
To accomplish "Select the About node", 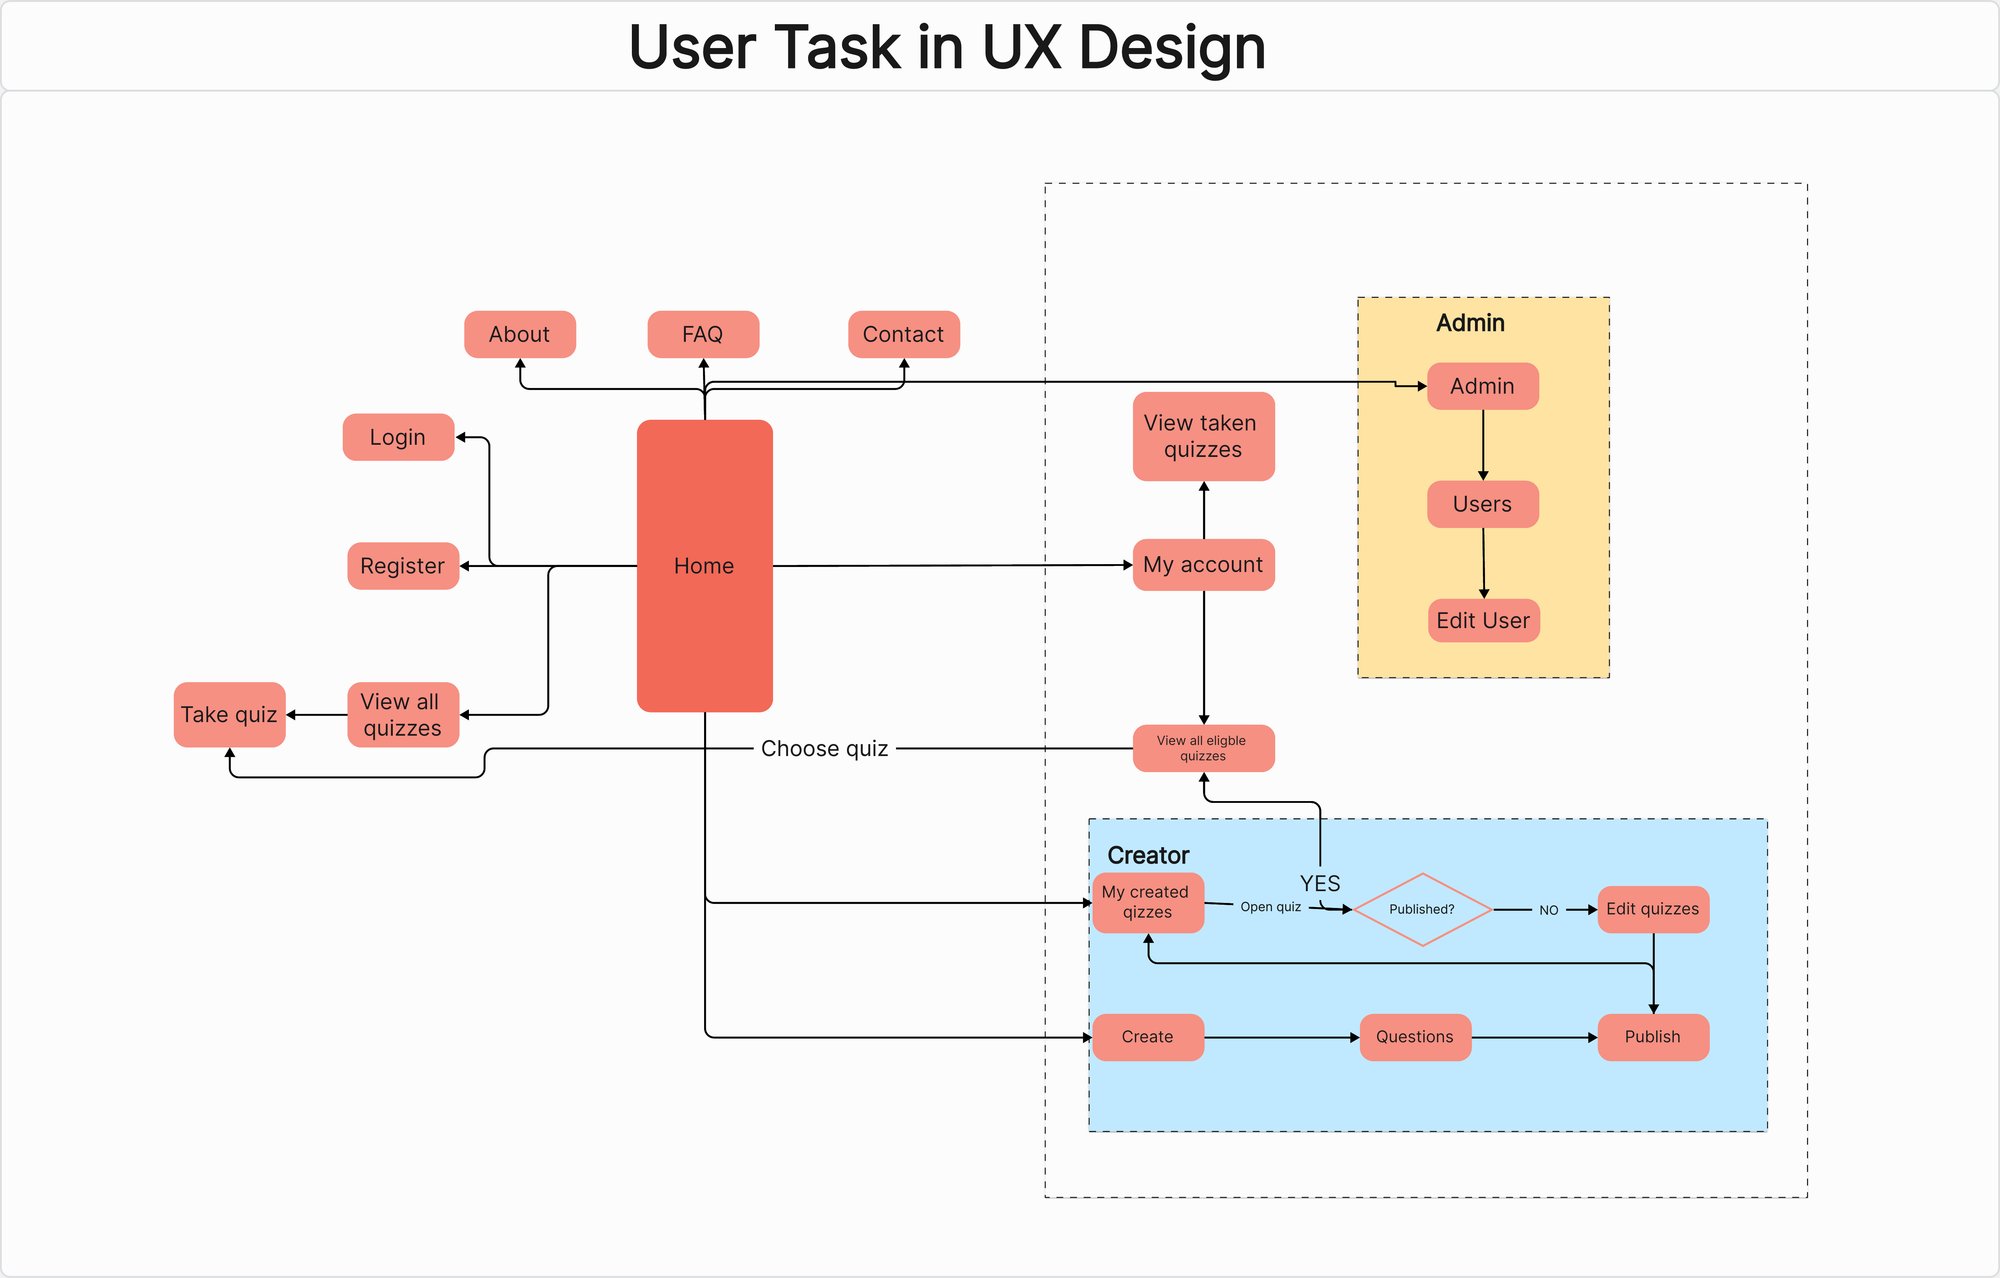I will point(519,334).
